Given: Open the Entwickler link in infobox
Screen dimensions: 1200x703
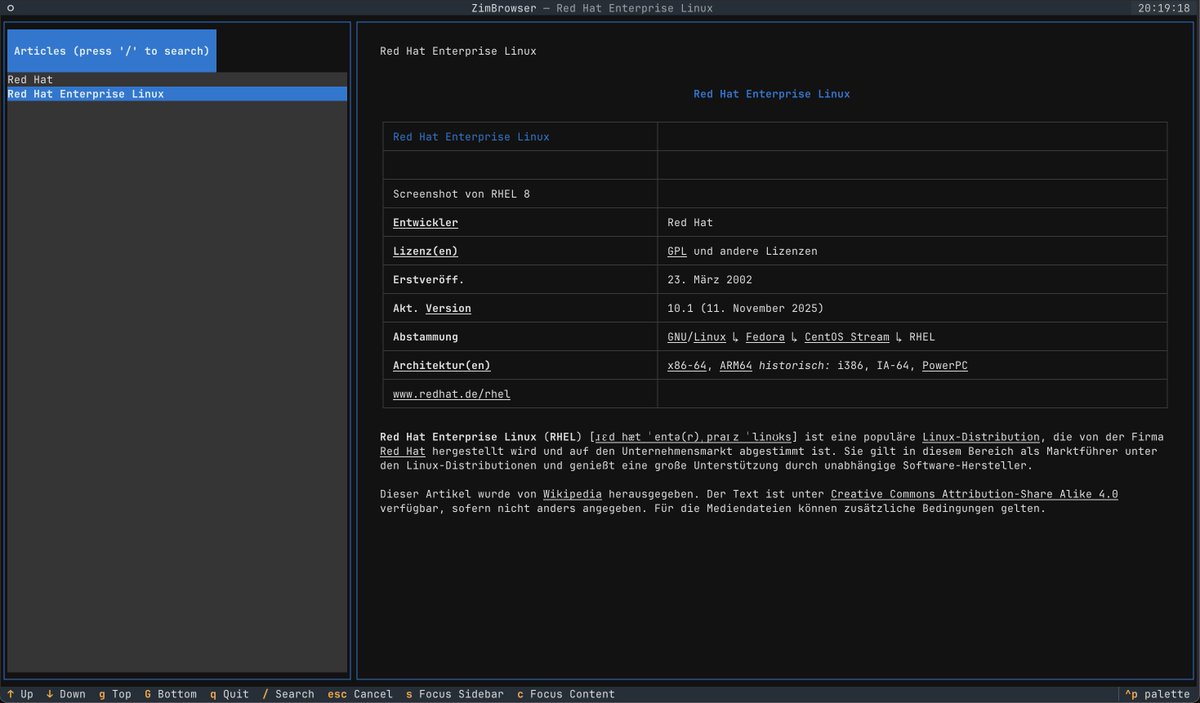Looking at the screenshot, I should 425,223.
